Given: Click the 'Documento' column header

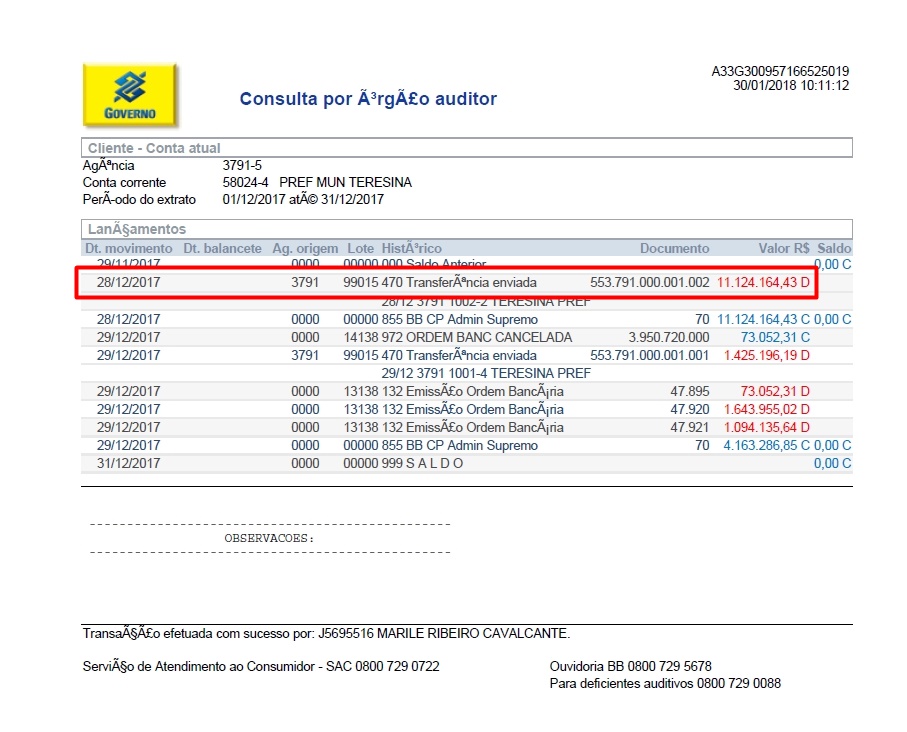Looking at the screenshot, I should (674, 248).
